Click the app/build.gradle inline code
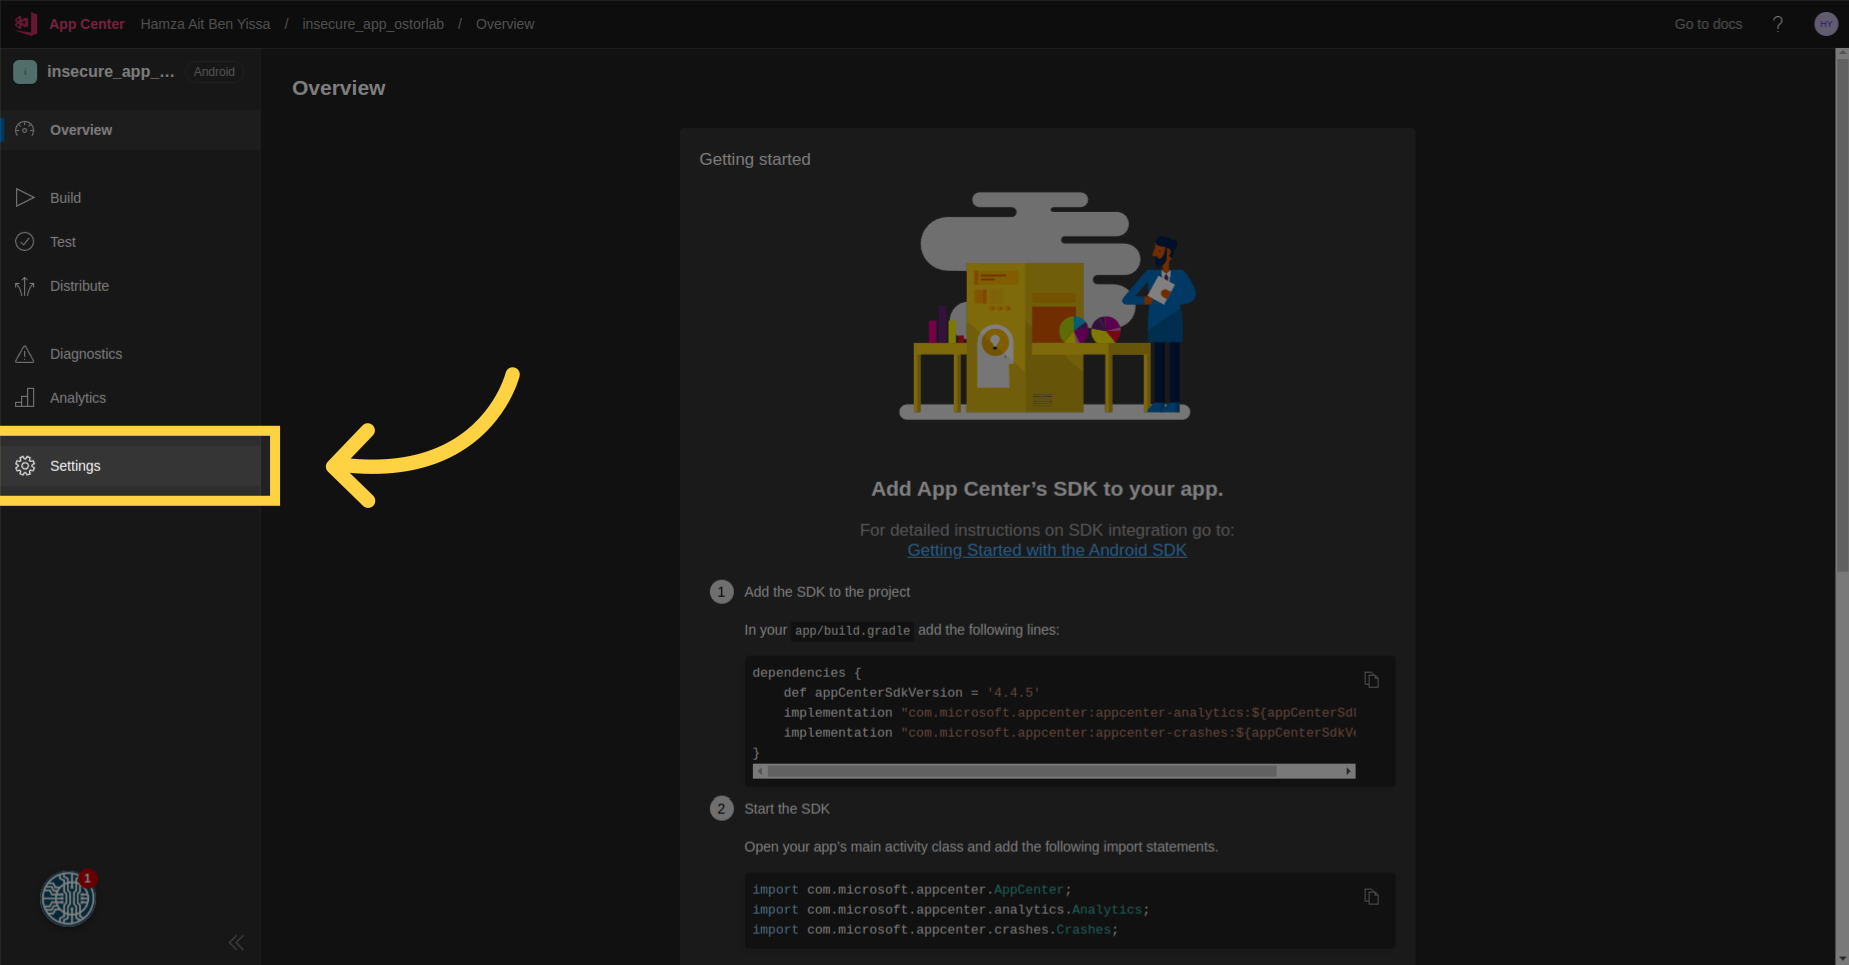1849x965 pixels. click(x=852, y=631)
